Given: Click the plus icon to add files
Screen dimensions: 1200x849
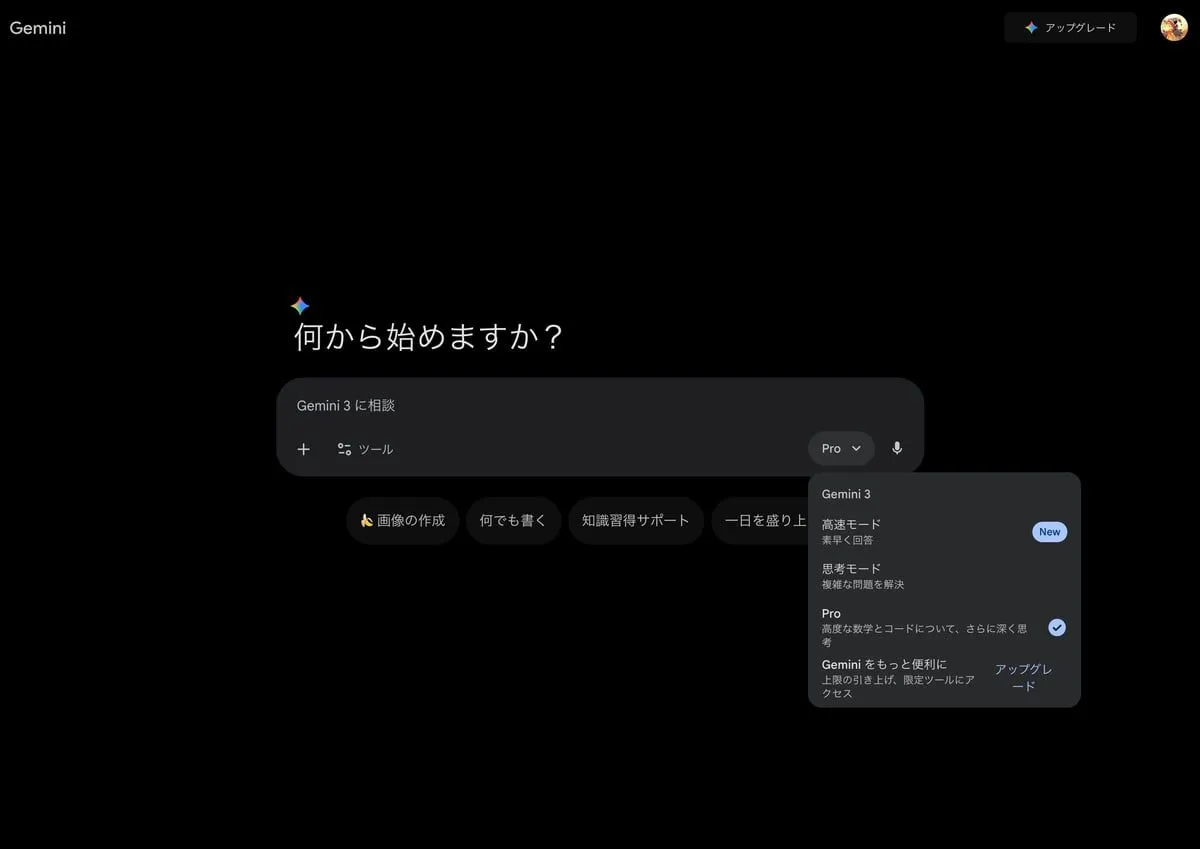Looking at the screenshot, I should point(304,449).
